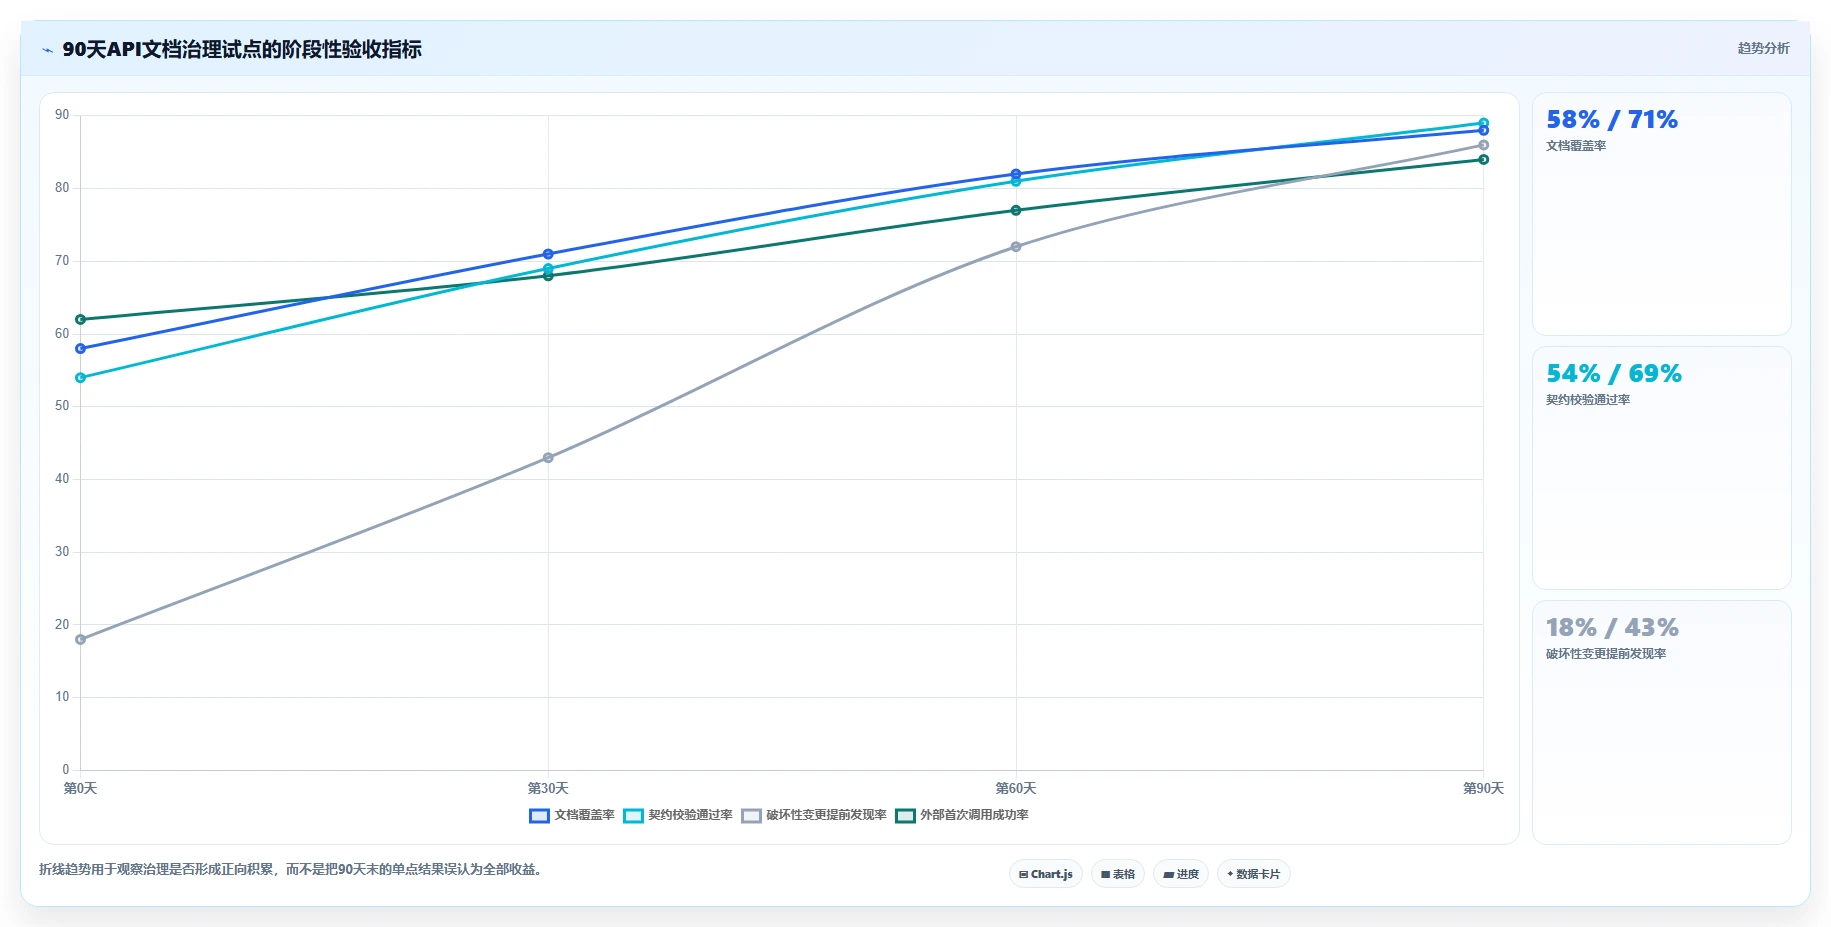Select the 契约校验通过率 point at 第0天
The image size is (1831, 927).
click(x=80, y=378)
